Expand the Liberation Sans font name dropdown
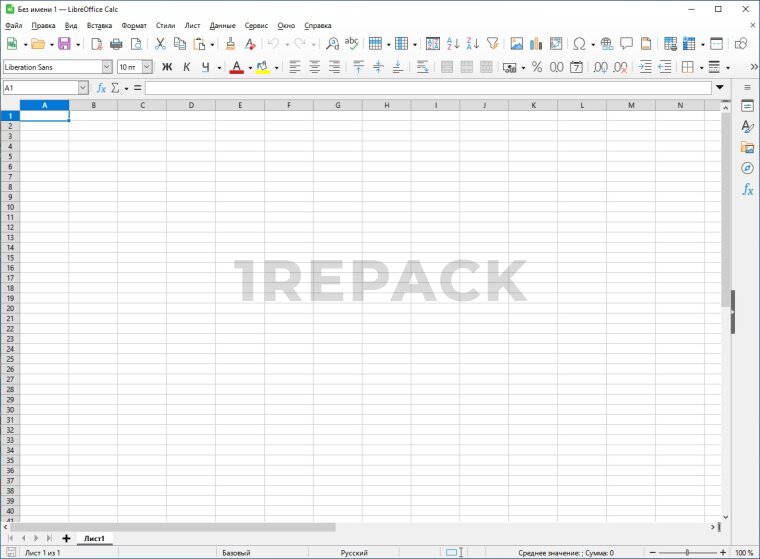Screen dimensions: 760x559 tap(107, 67)
